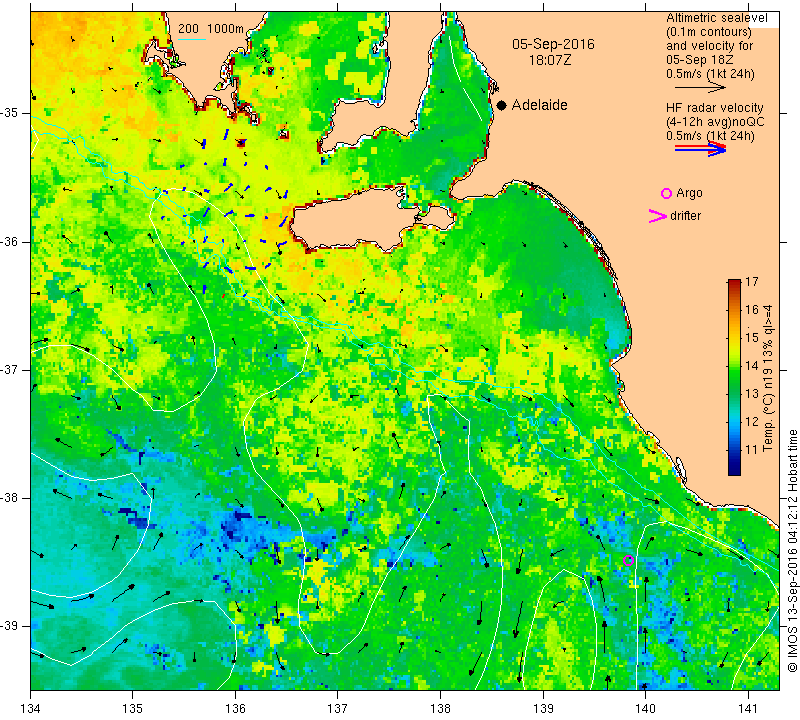Viewport: 800px width, 720px height.
Task: Click the magenta drifter legend symbol
Action: click(657, 216)
